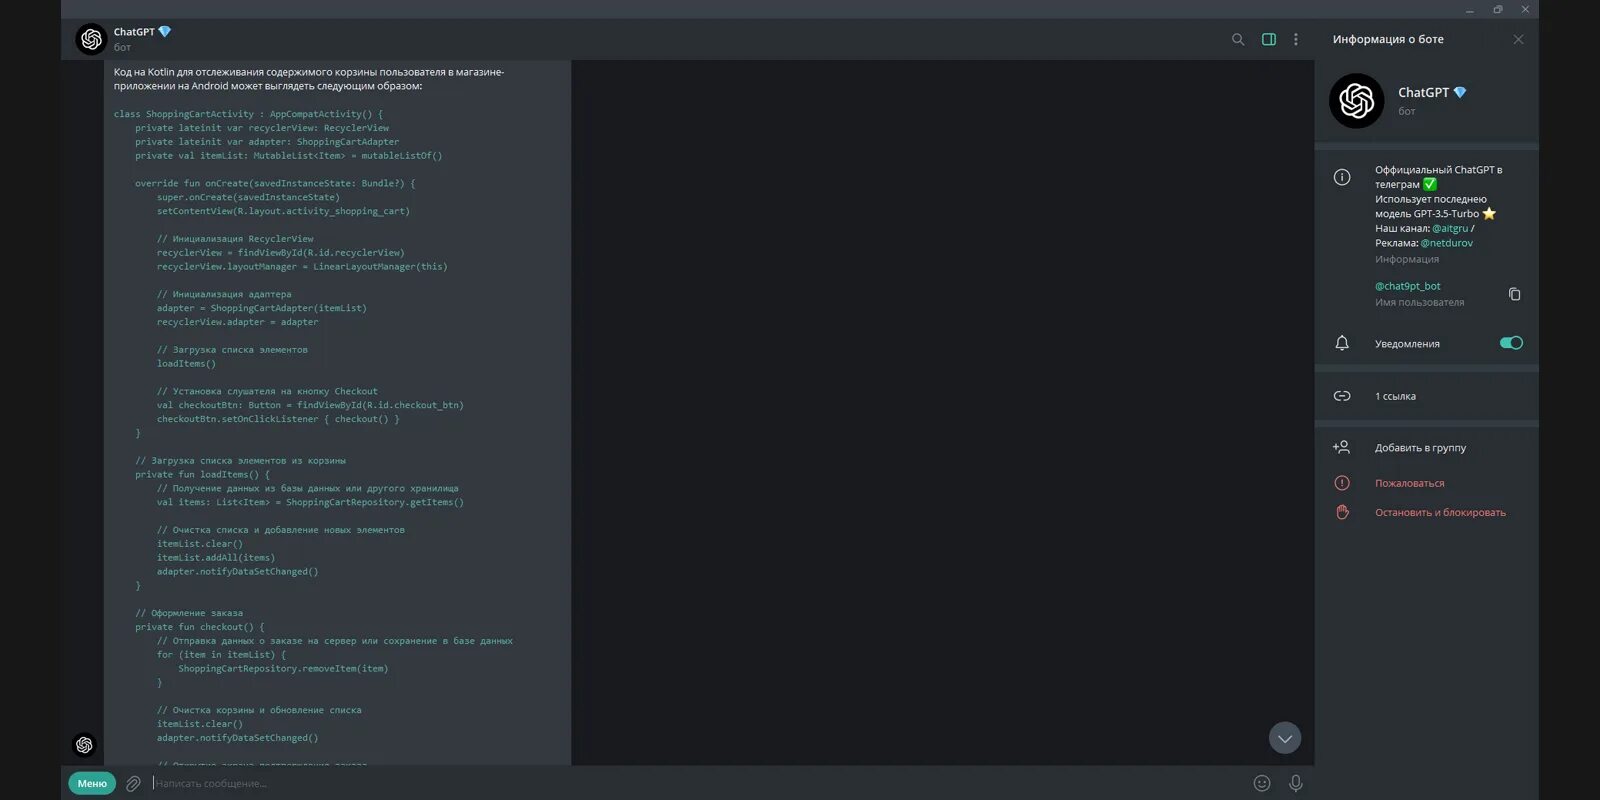Open the shared links icon

click(1342, 396)
